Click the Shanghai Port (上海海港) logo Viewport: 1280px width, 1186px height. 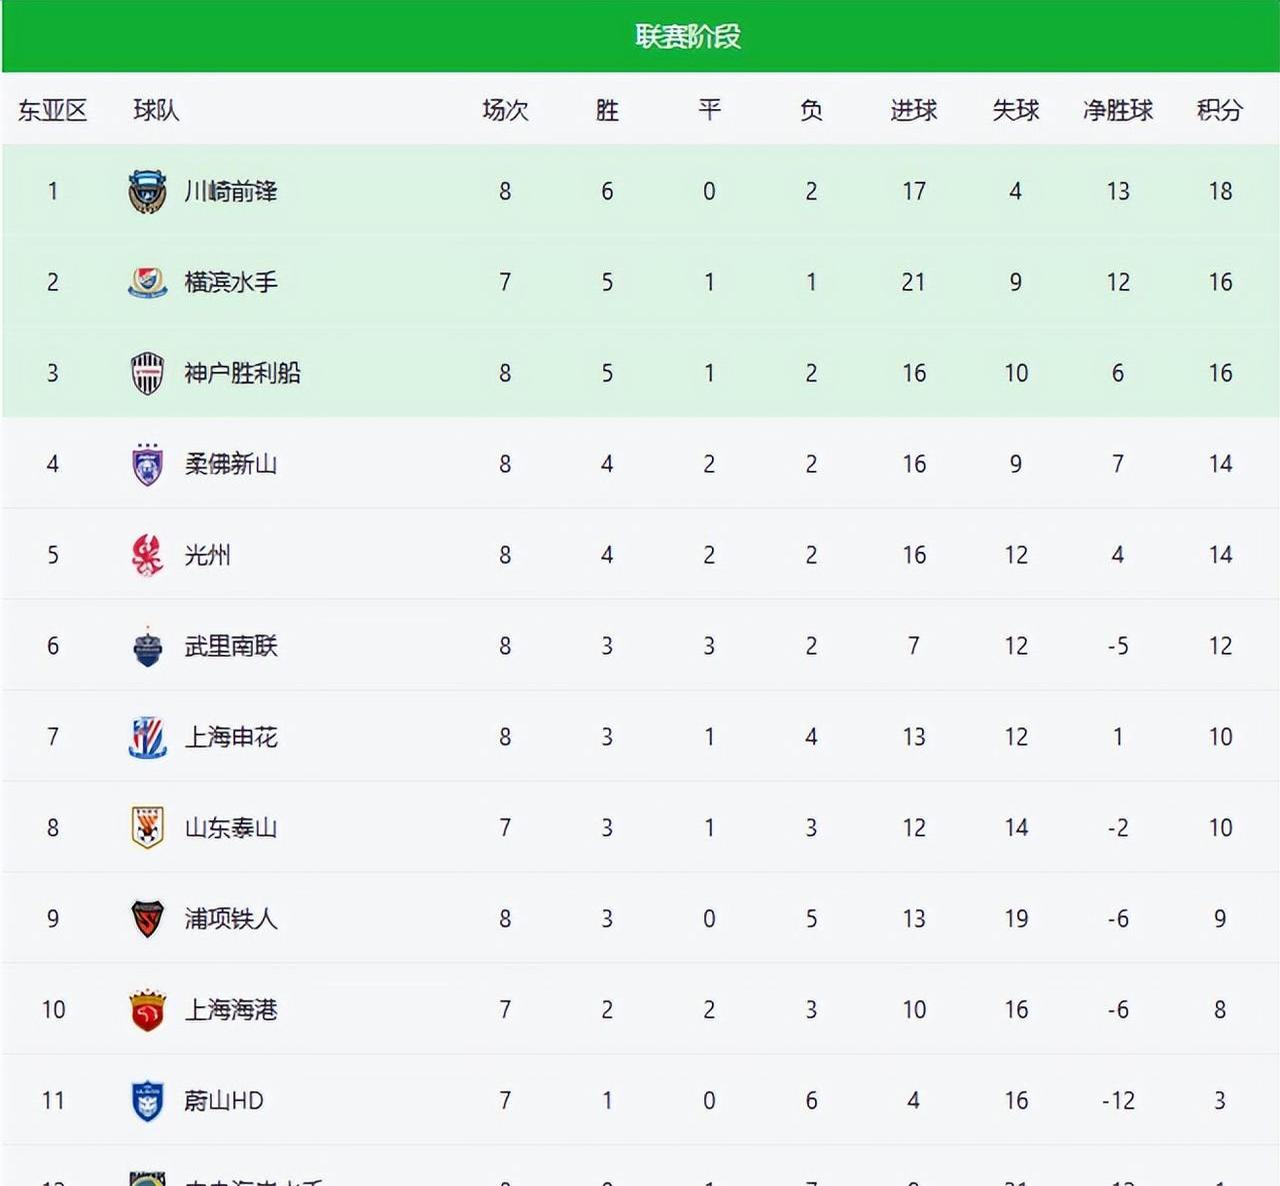click(147, 1010)
